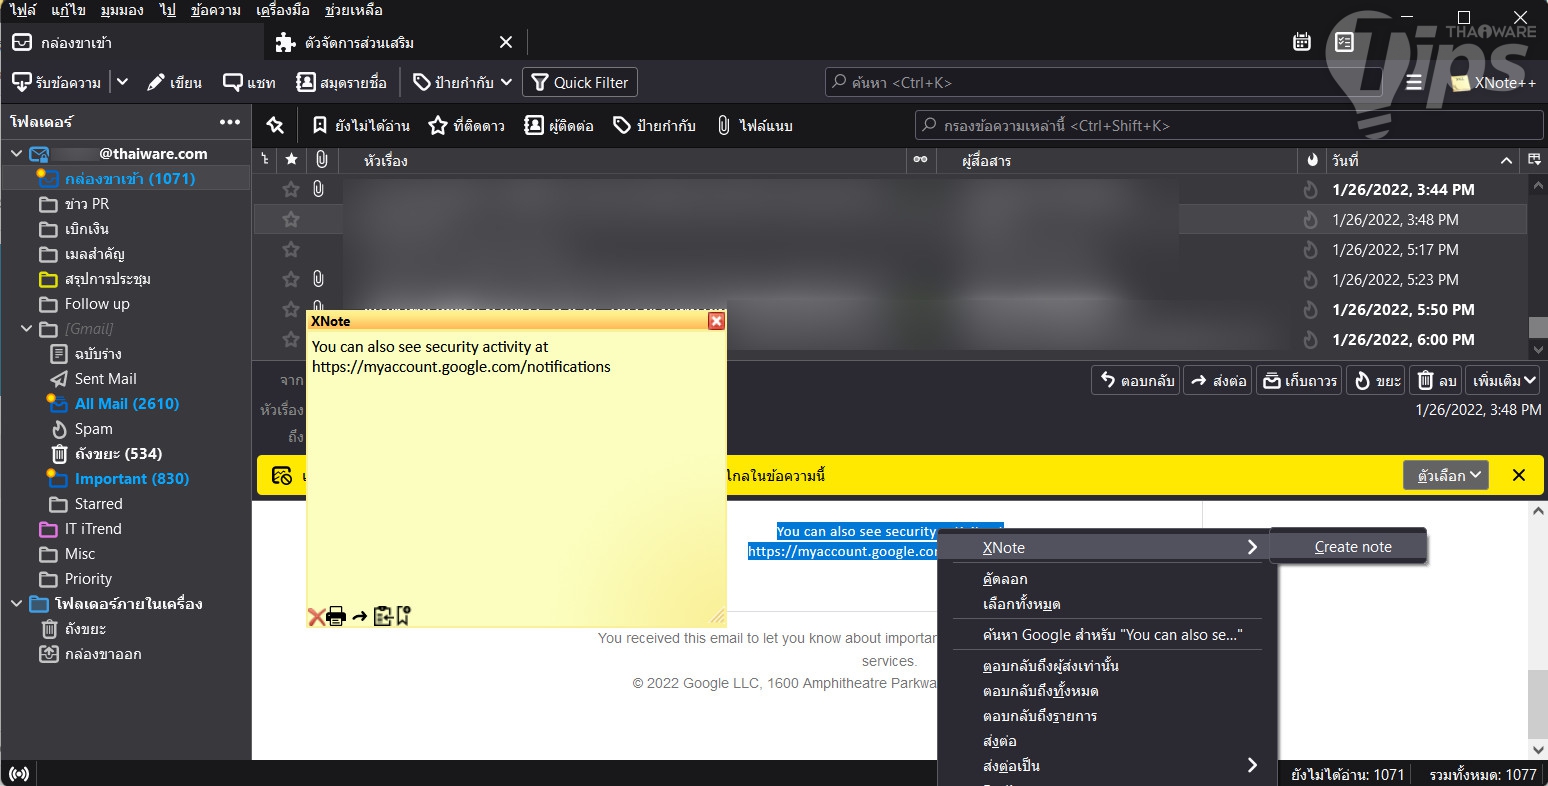1548x786 pixels.
Task: Click the เก็บถาวร archive button
Action: pos(1299,380)
